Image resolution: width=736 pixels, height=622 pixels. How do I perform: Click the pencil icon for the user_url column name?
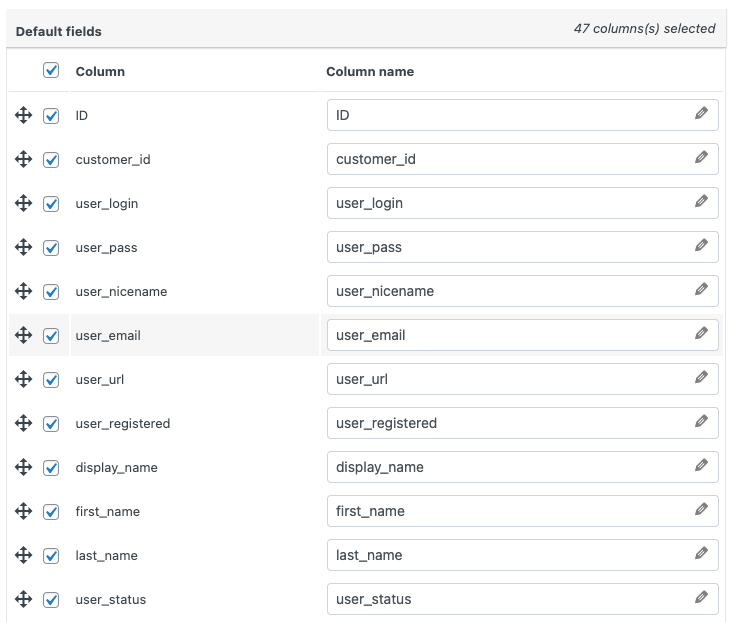click(701, 377)
